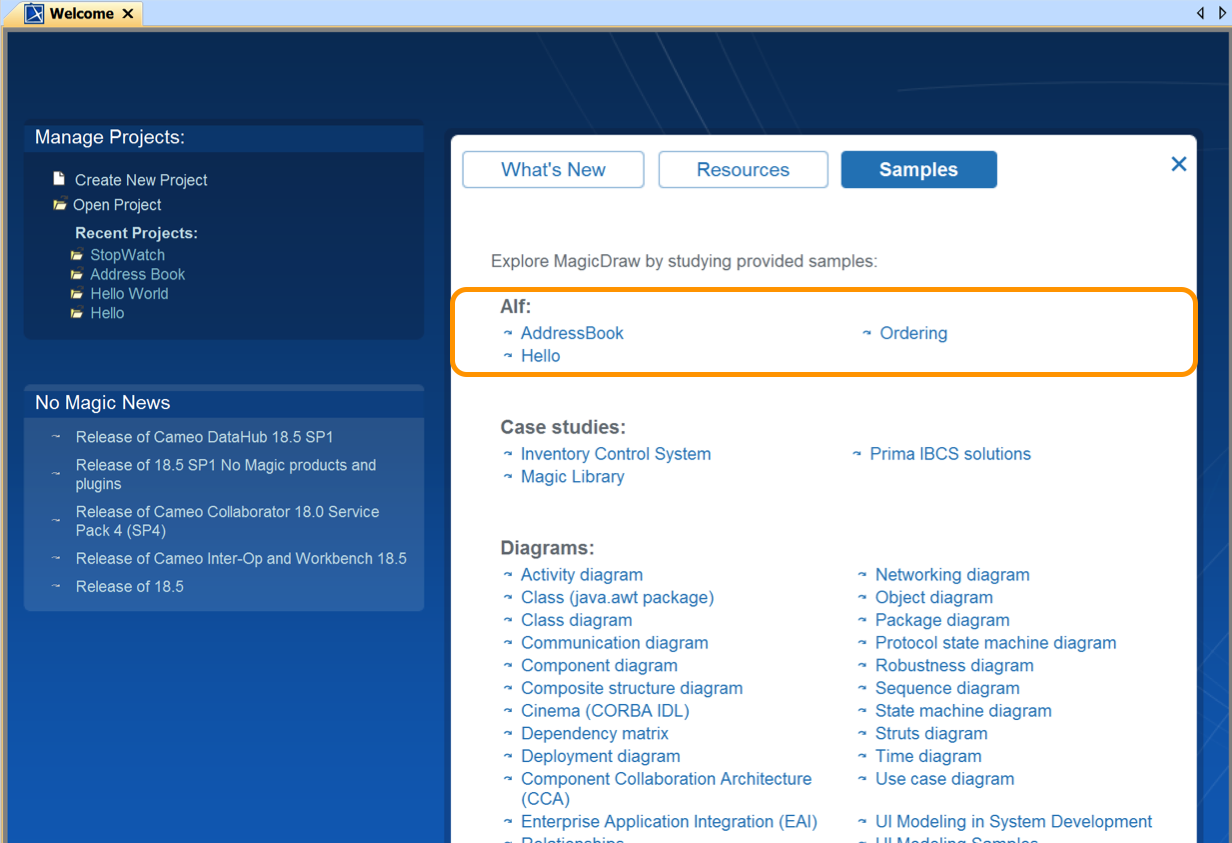Open the Class diagram sample
Image resolution: width=1232 pixels, height=843 pixels.
(x=576, y=620)
